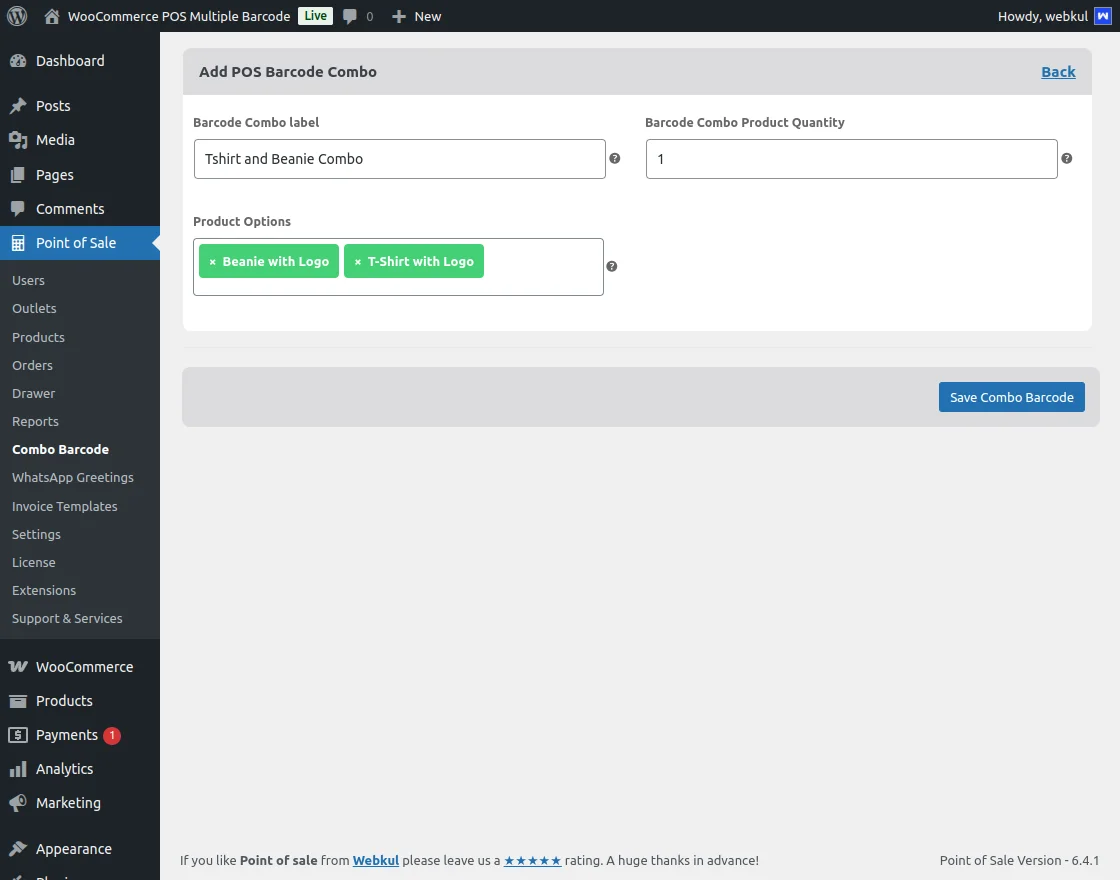Edit the Barcode Combo Product Quantity field

[x=851, y=158]
